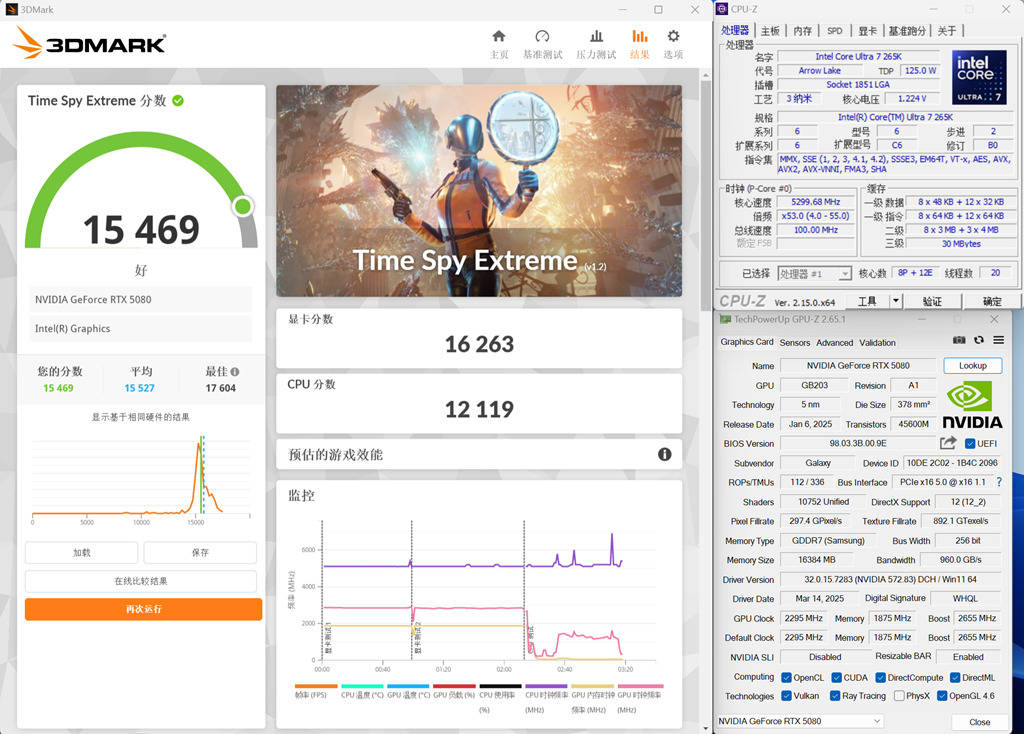Click the 保存 (save) button in 3DMark
The width and height of the screenshot is (1024, 734).
point(200,552)
